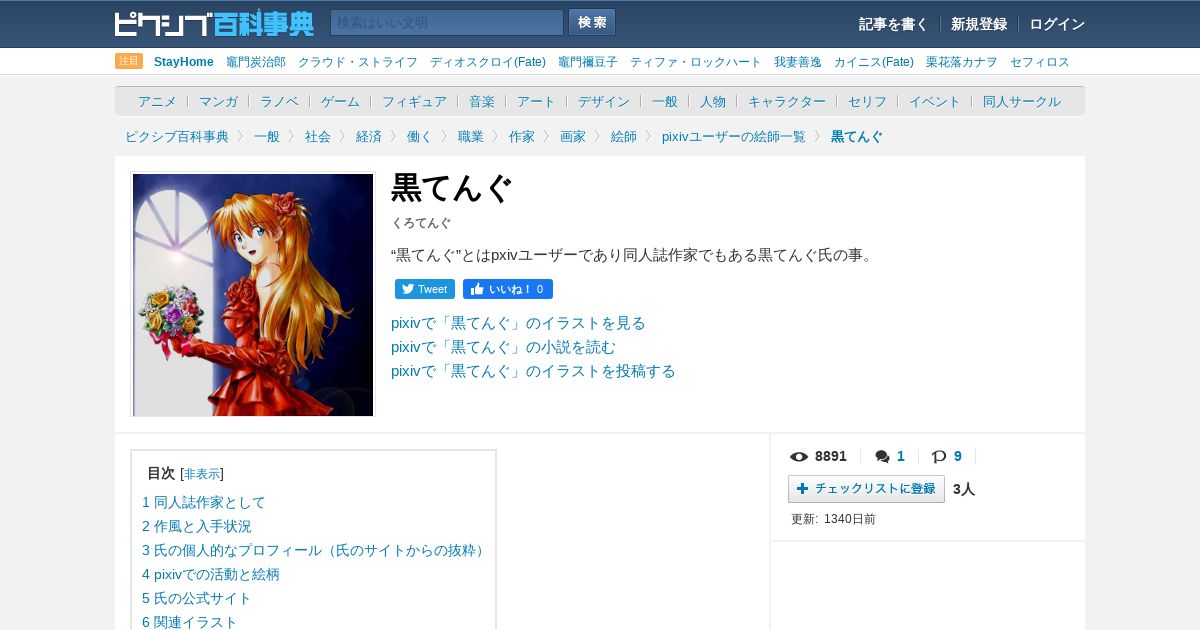Open カイニス(Fate) trending tag
This screenshot has height=630, width=1200.
tap(874, 62)
